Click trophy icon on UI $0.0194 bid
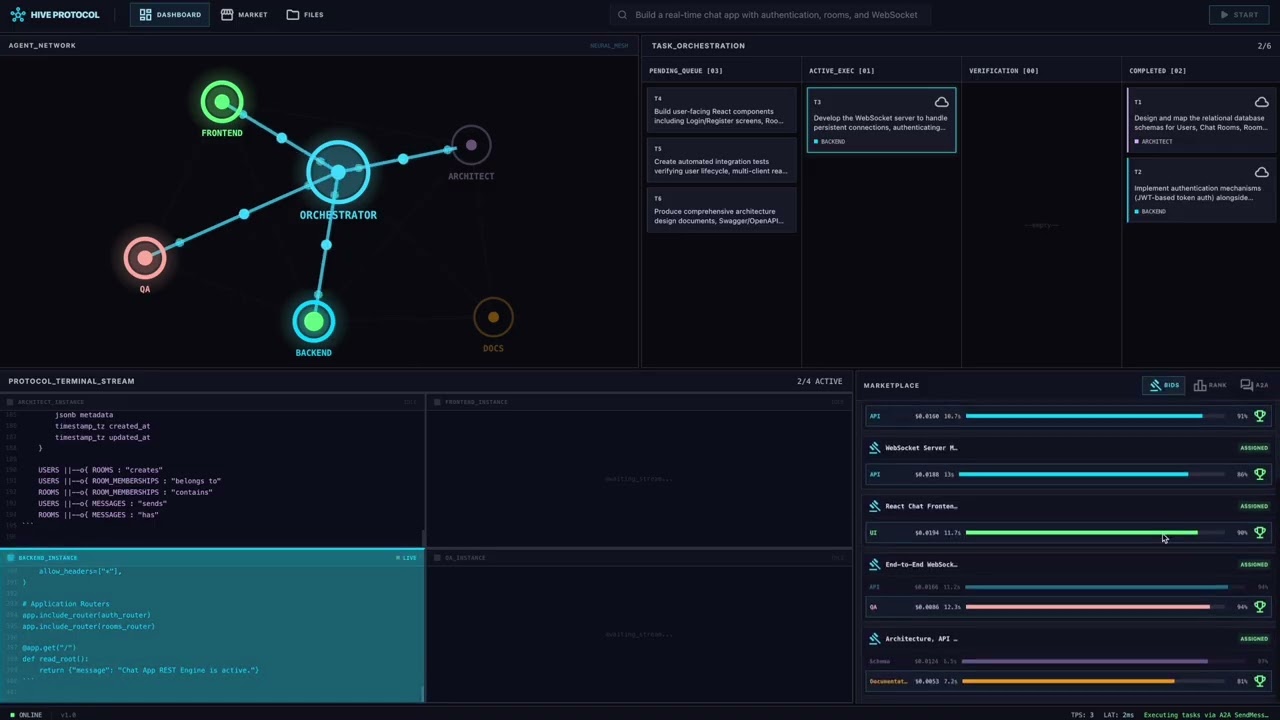Viewport: 1280px width, 720px height. point(1260,532)
